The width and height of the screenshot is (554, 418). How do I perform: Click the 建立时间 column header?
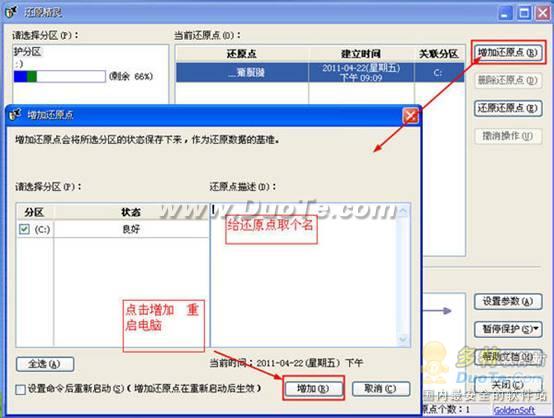[361, 54]
